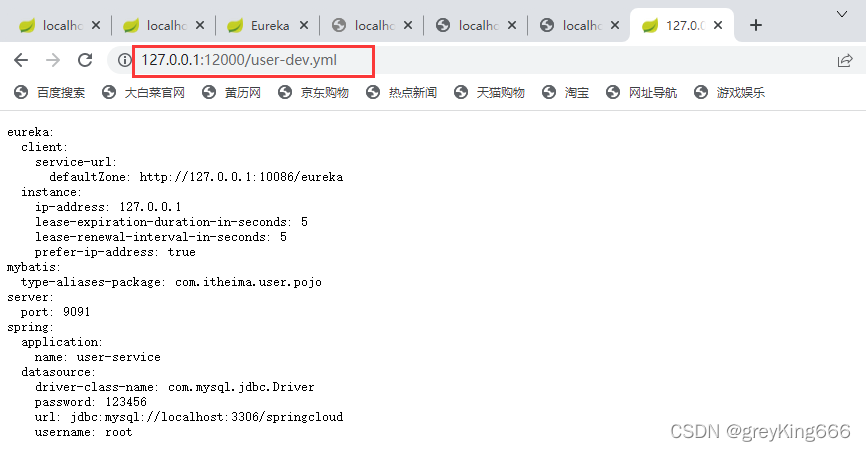The height and width of the screenshot is (451, 866).
Task: Close the leftmost localhost tab
Action: (x=96, y=25)
